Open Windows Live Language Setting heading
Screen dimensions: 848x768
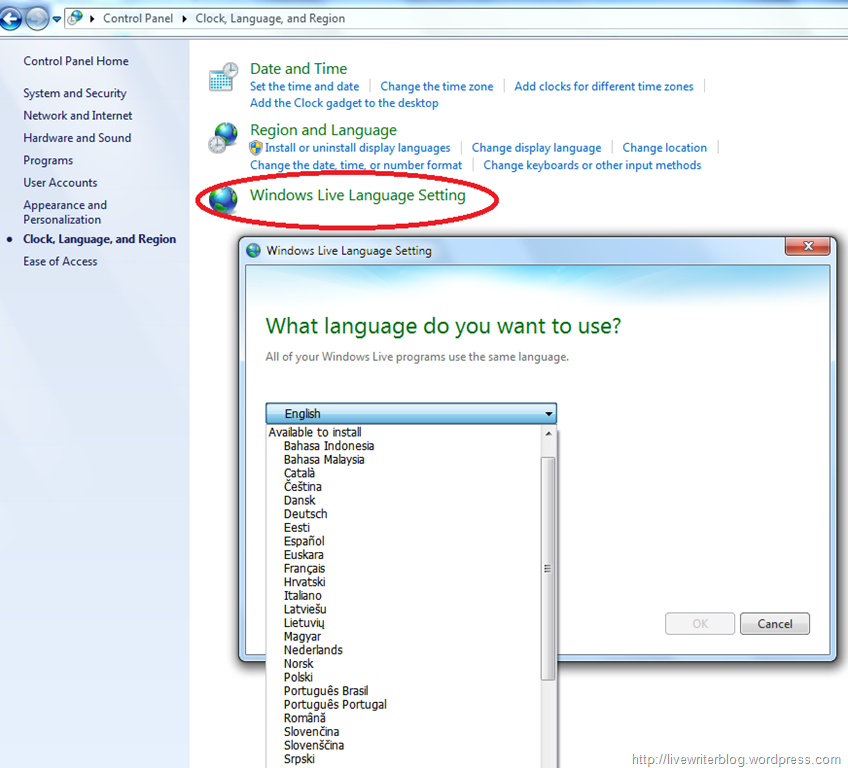(x=357, y=195)
